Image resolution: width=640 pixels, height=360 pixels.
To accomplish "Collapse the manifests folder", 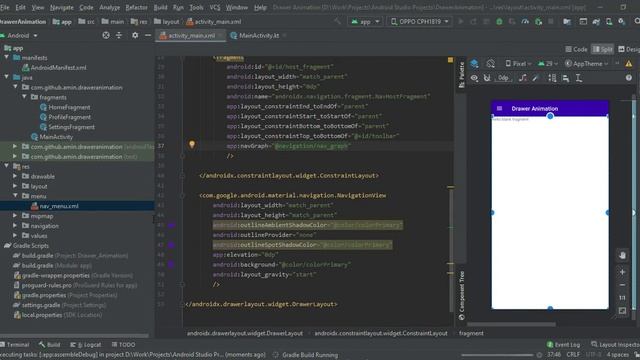I will click(7, 58).
